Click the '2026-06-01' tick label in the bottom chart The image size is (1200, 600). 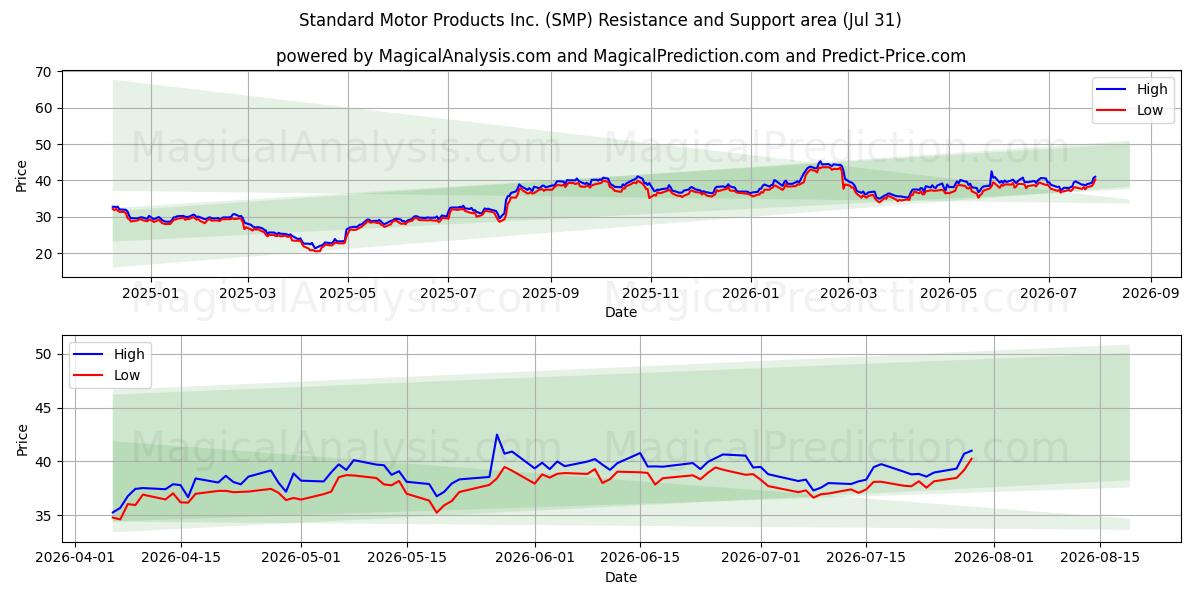click(535, 559)
